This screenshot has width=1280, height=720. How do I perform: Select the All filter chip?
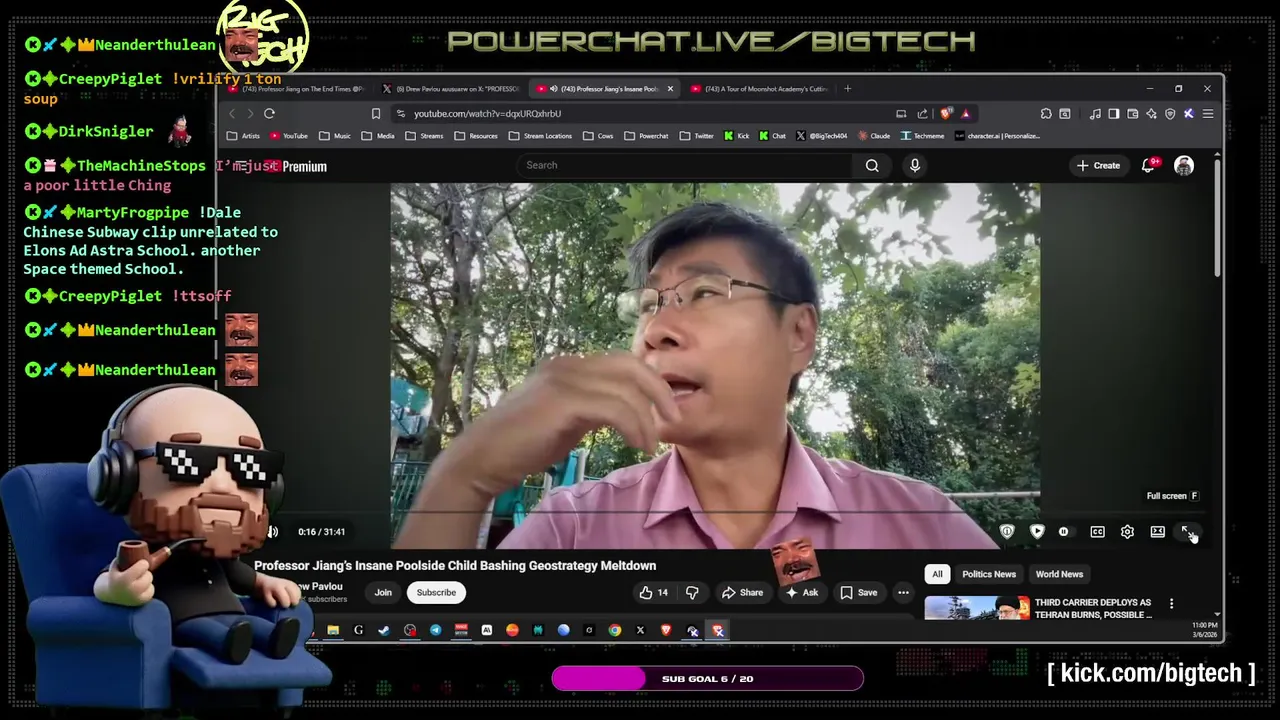(x=937, y=574)
